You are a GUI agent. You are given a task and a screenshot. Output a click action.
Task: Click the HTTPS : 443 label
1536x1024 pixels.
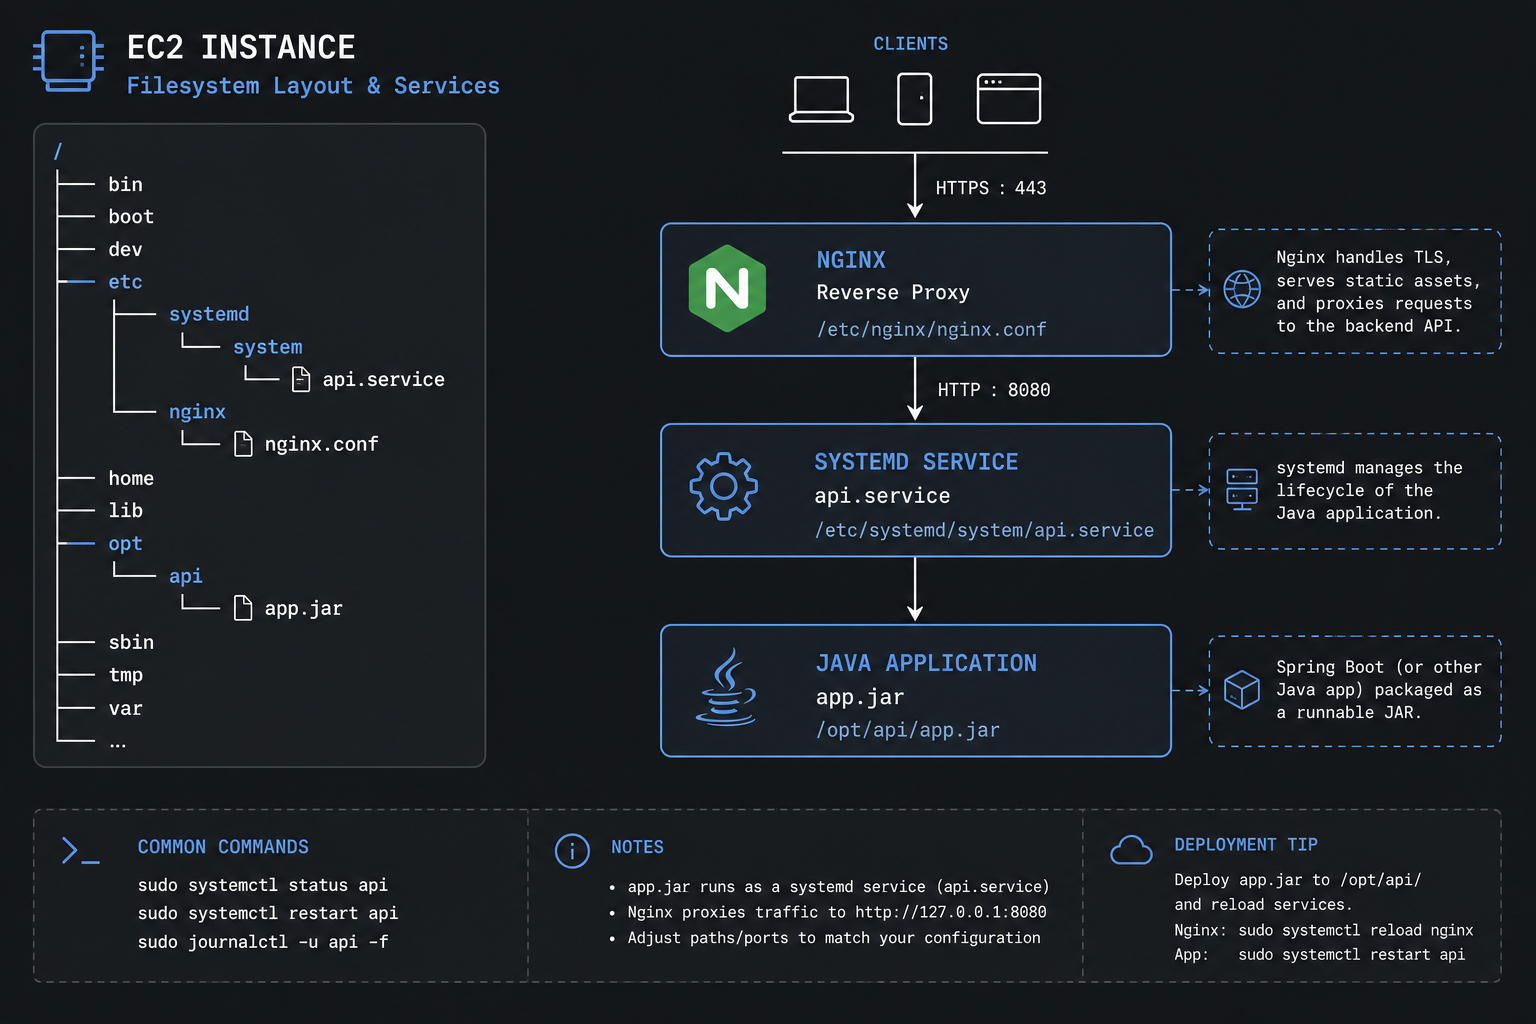click(x=991, y=188)
